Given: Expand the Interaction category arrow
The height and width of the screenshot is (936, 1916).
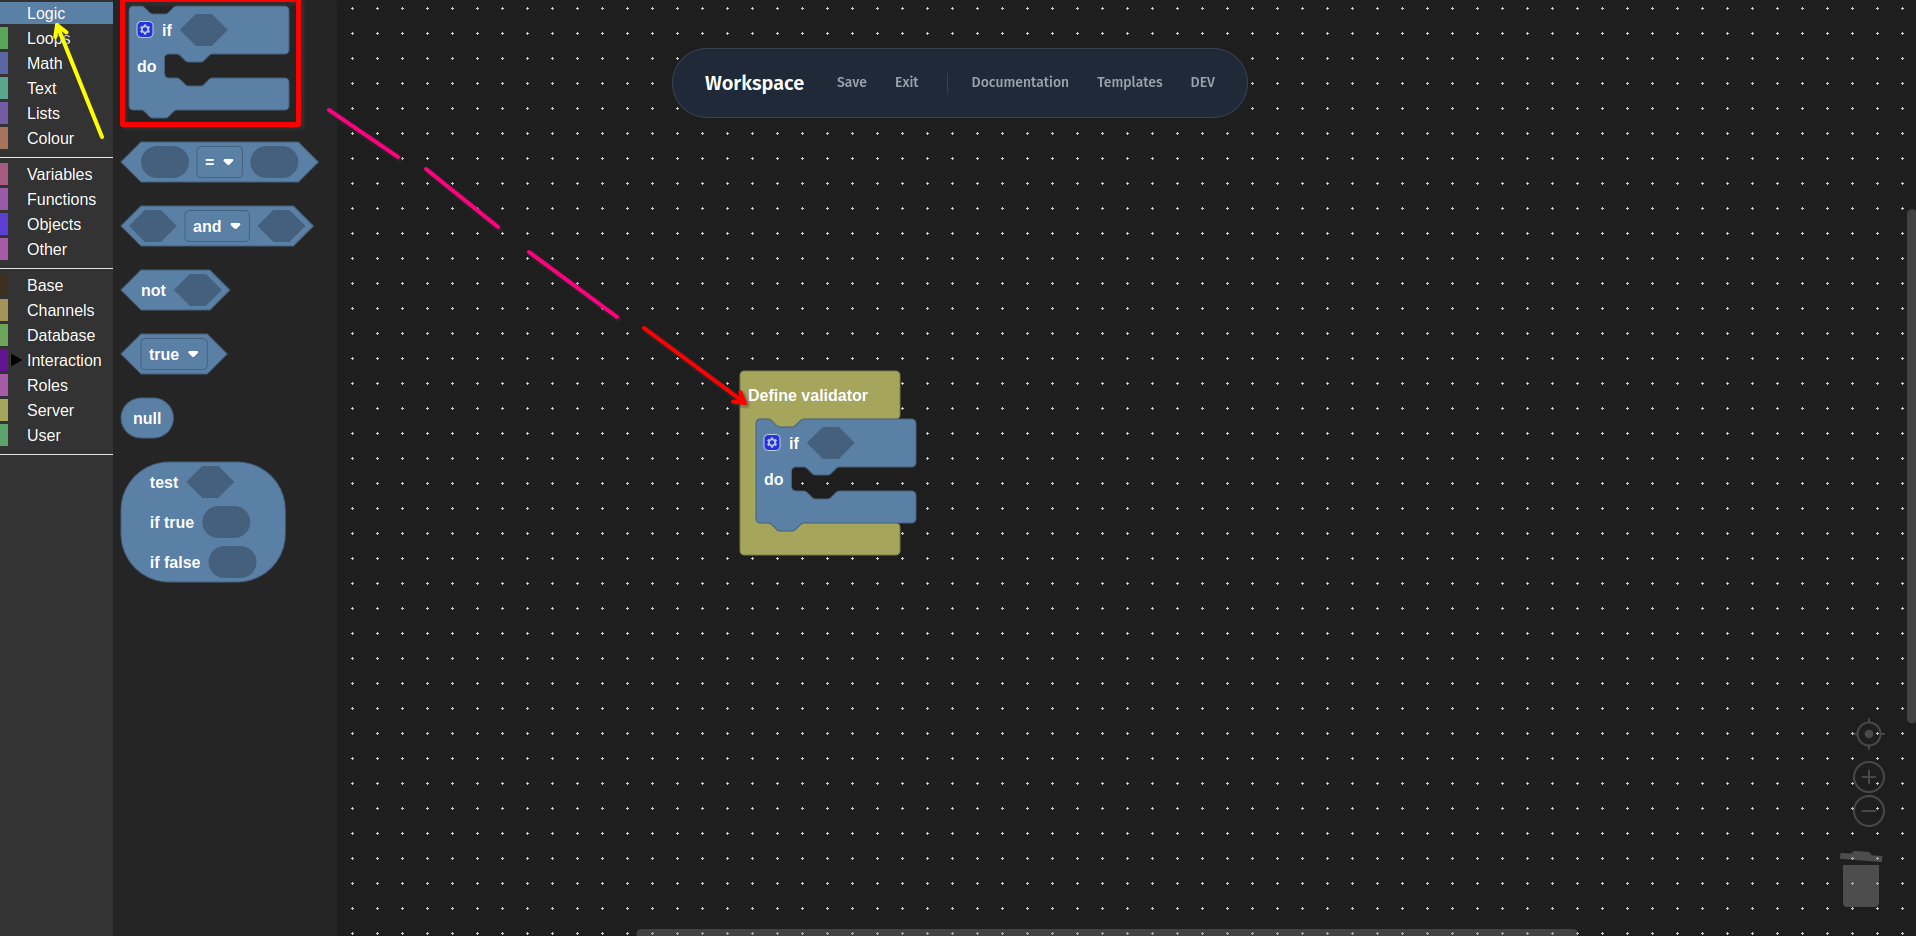Looking at the screenshot, I should pyautogui.click(x=16, y=360).
